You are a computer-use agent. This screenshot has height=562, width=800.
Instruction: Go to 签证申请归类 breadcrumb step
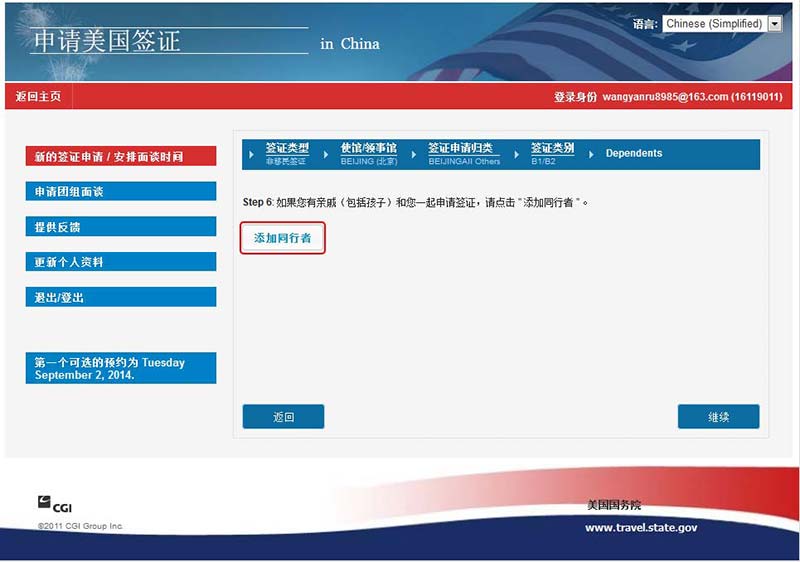pyautogui.click(x=460, y=148)
